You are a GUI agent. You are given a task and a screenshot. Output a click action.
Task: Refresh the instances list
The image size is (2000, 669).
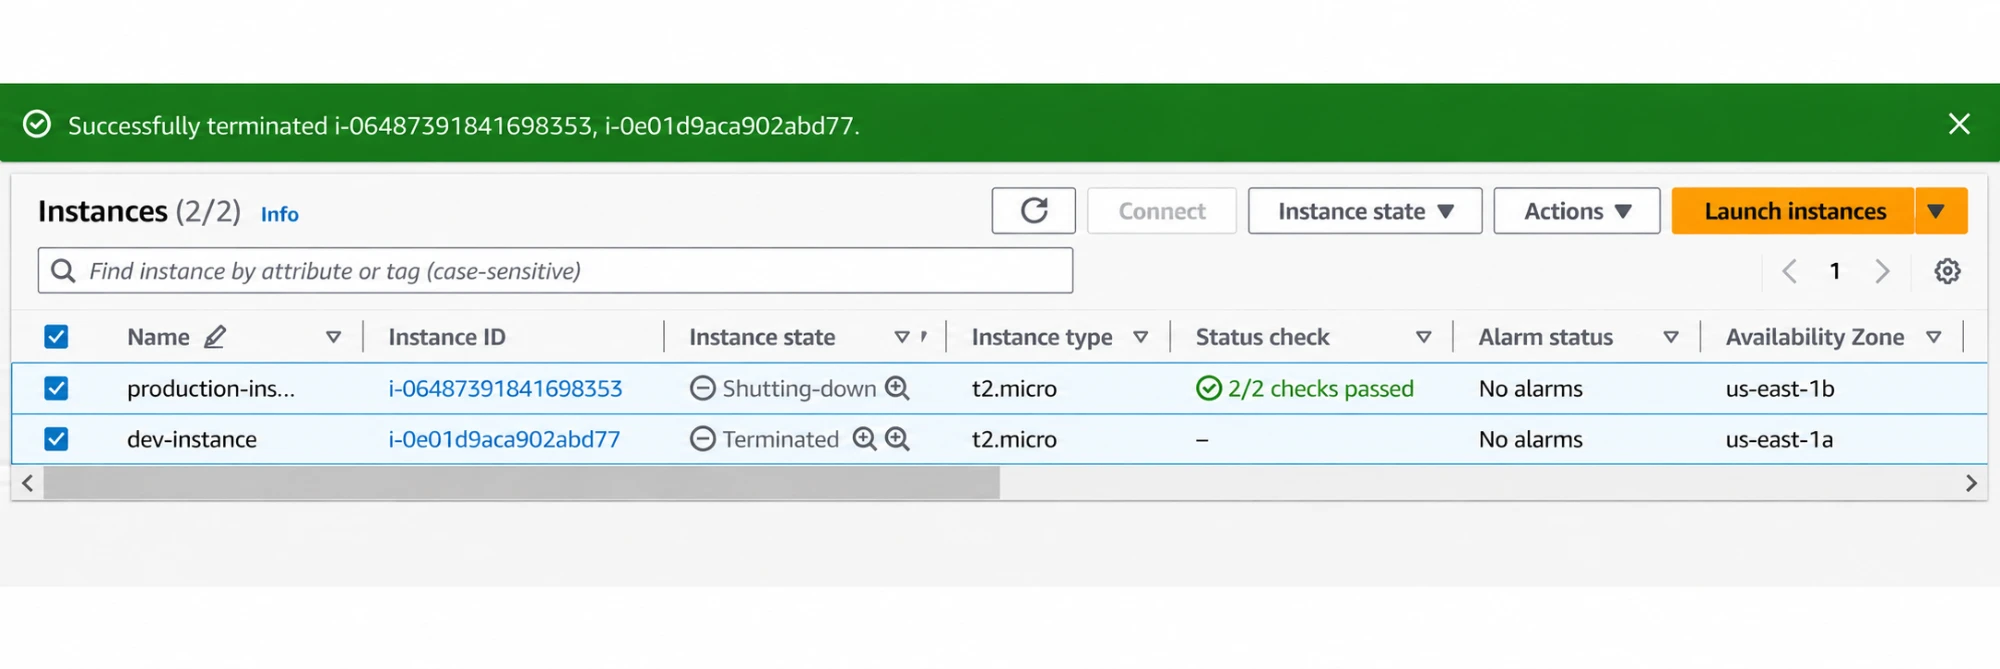pos(1033,211)
